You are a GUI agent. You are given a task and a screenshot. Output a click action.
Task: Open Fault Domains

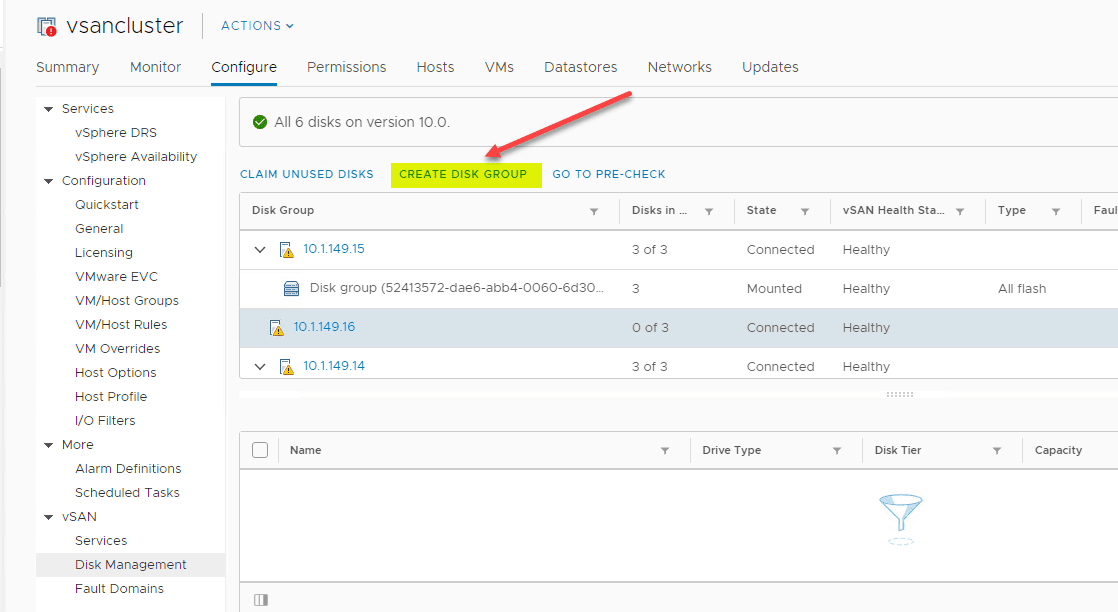point(119,588)
